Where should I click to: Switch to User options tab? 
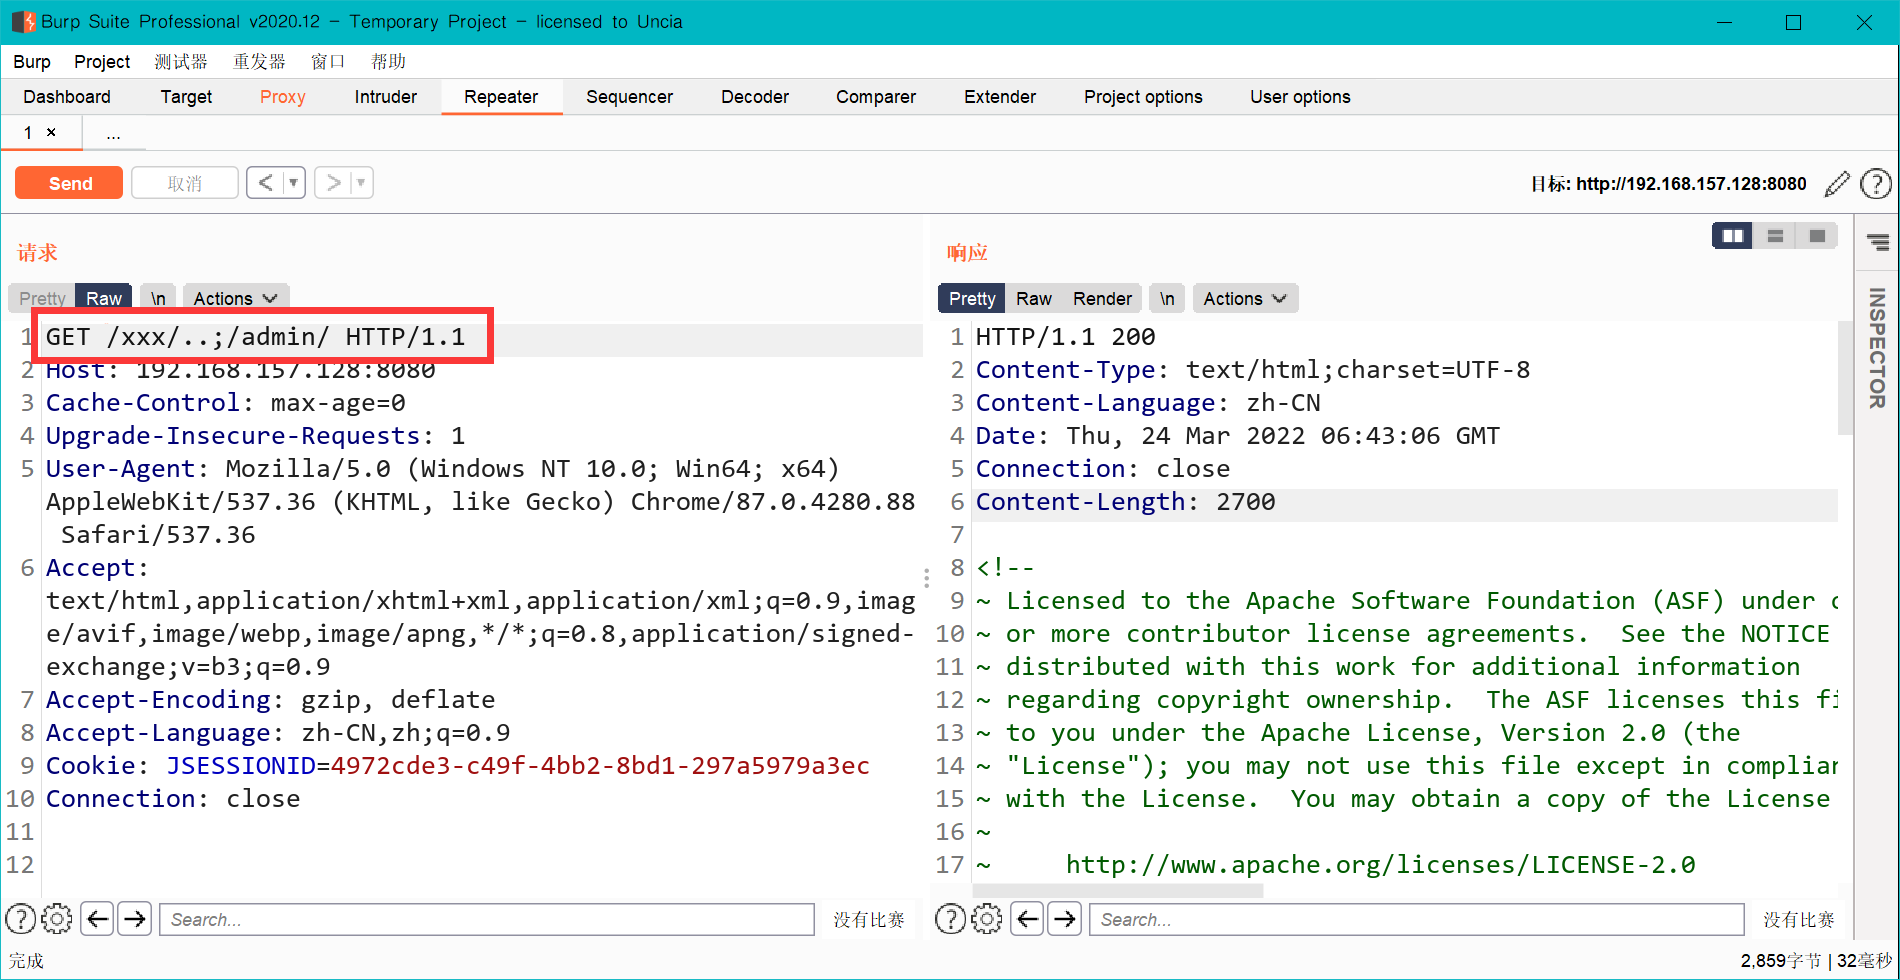coord(1300,97)
